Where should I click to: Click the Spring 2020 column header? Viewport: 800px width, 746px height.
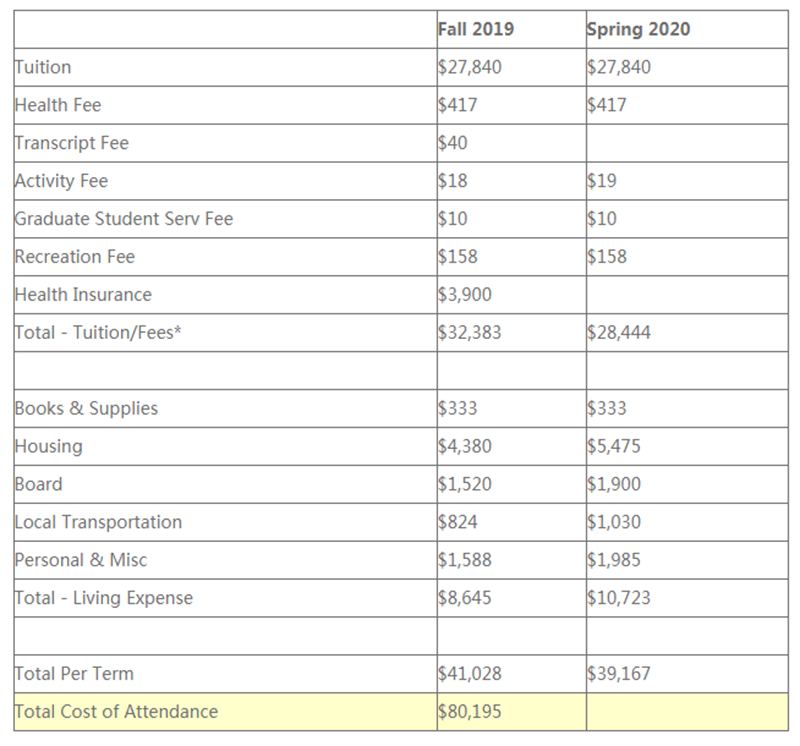point(638,29)
